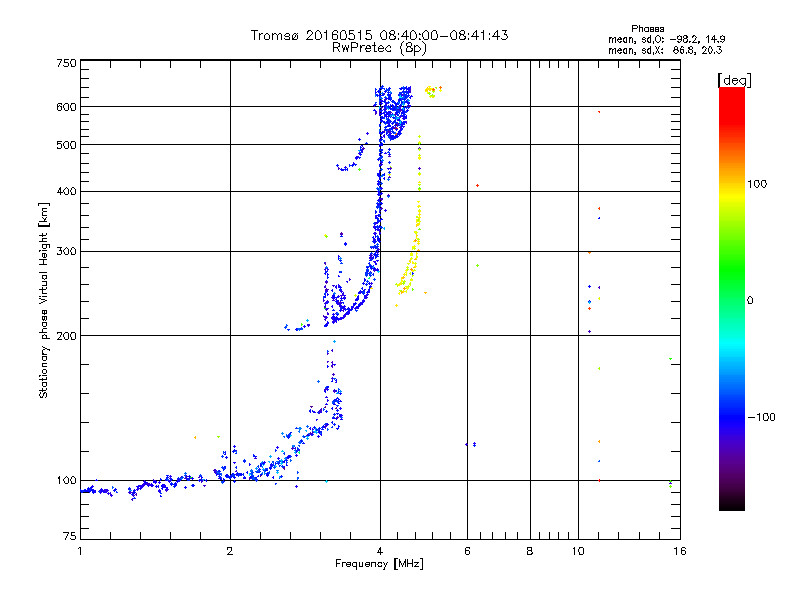This screenshot has height=600, width=800.
Task: Click the '750' y-axis tick label
Action: pyautogui.click(x=66, y=63)
